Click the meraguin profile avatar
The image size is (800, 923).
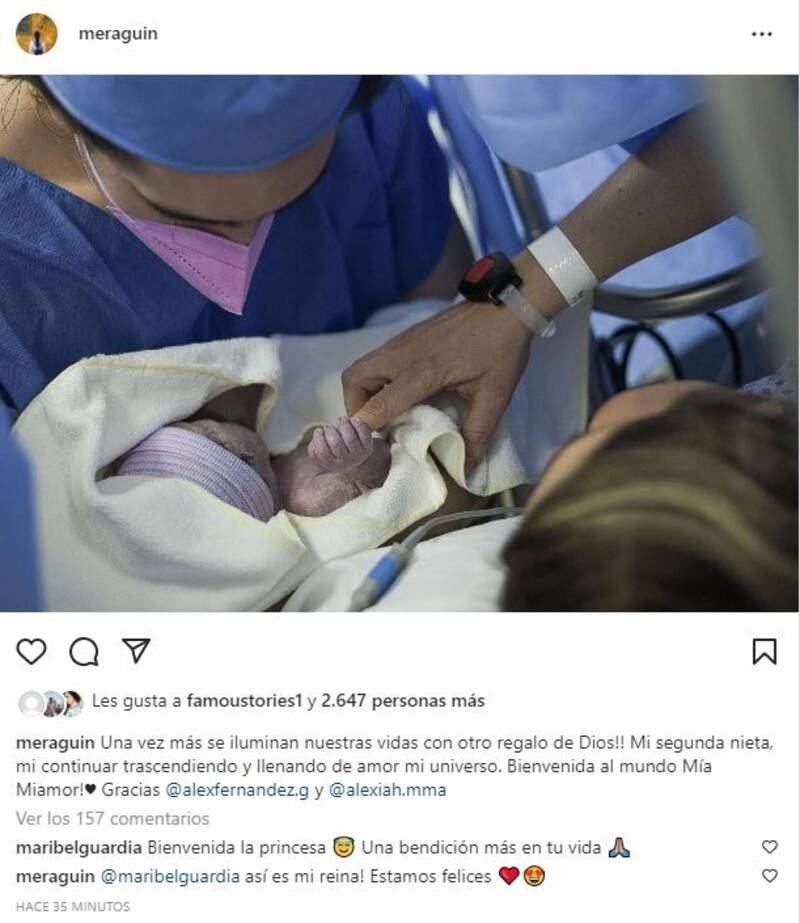36,34
